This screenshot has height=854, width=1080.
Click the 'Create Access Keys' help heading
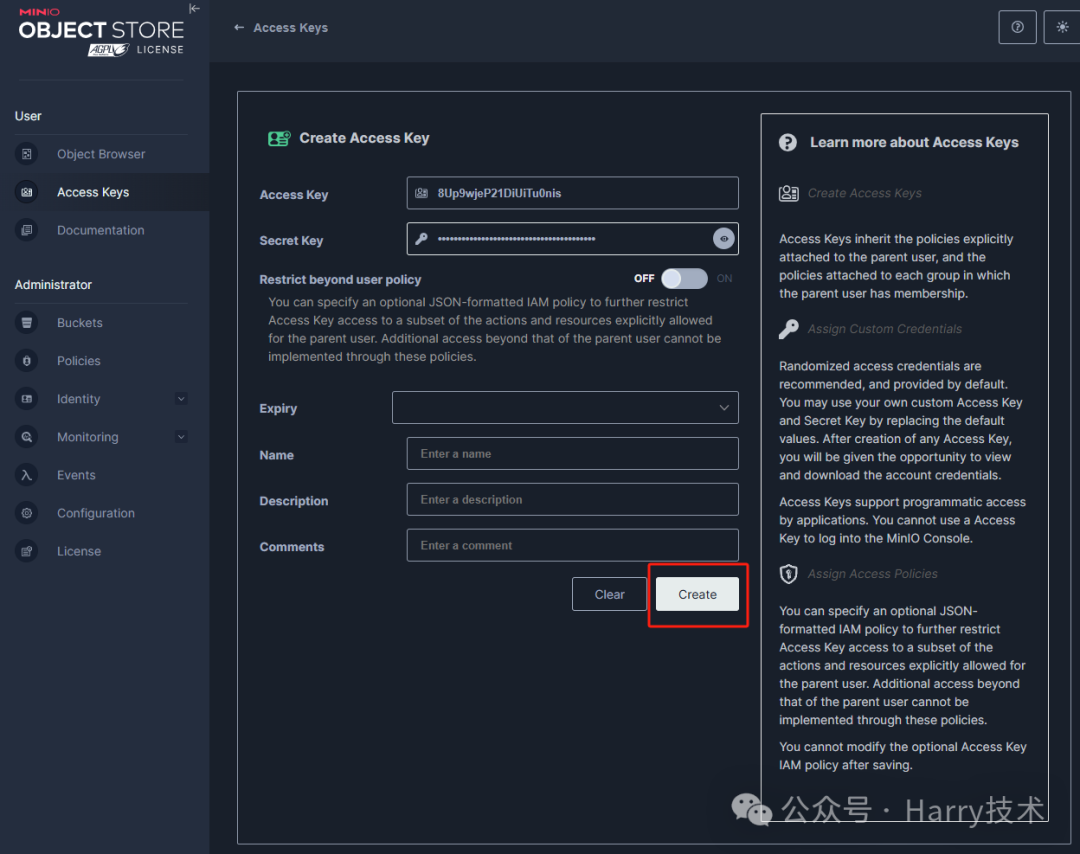coord(864,194)
